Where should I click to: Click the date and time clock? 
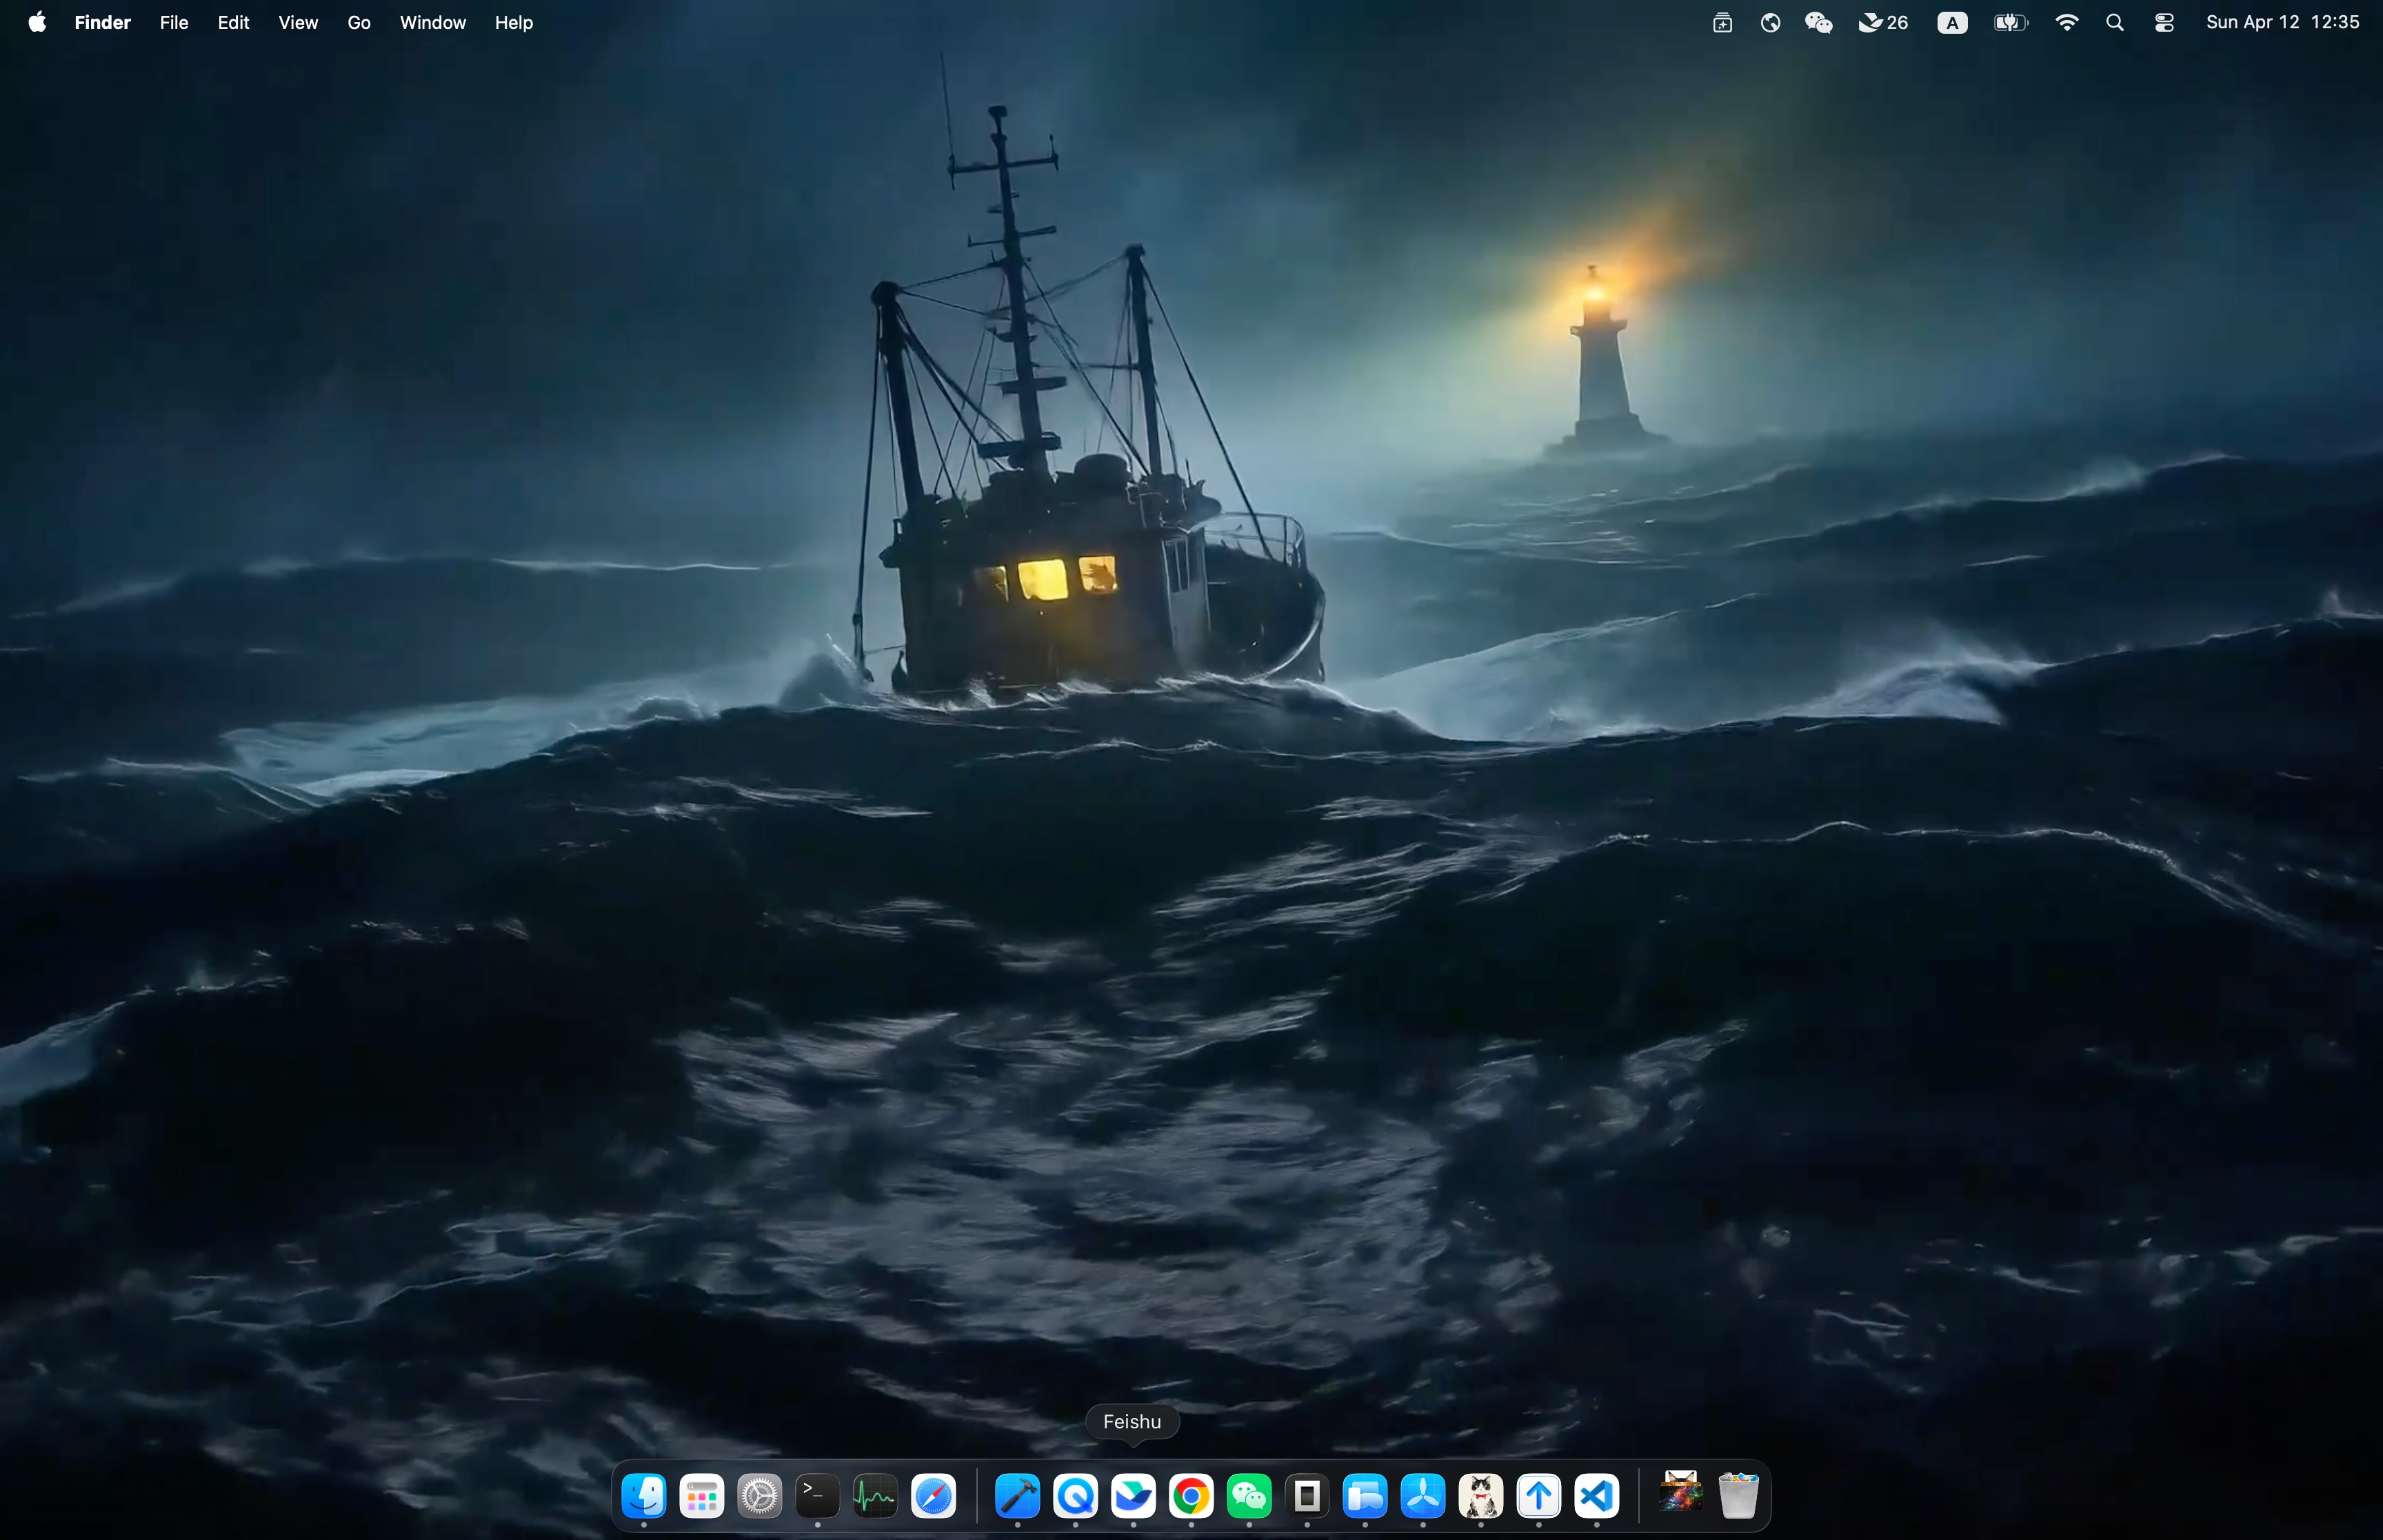[2282, 22]
